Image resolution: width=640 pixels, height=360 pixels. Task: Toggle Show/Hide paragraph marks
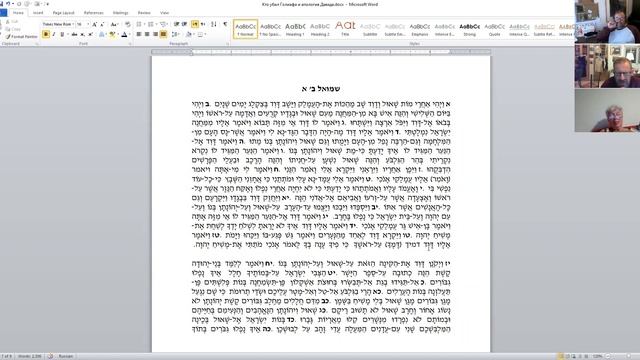pos(225,24)
